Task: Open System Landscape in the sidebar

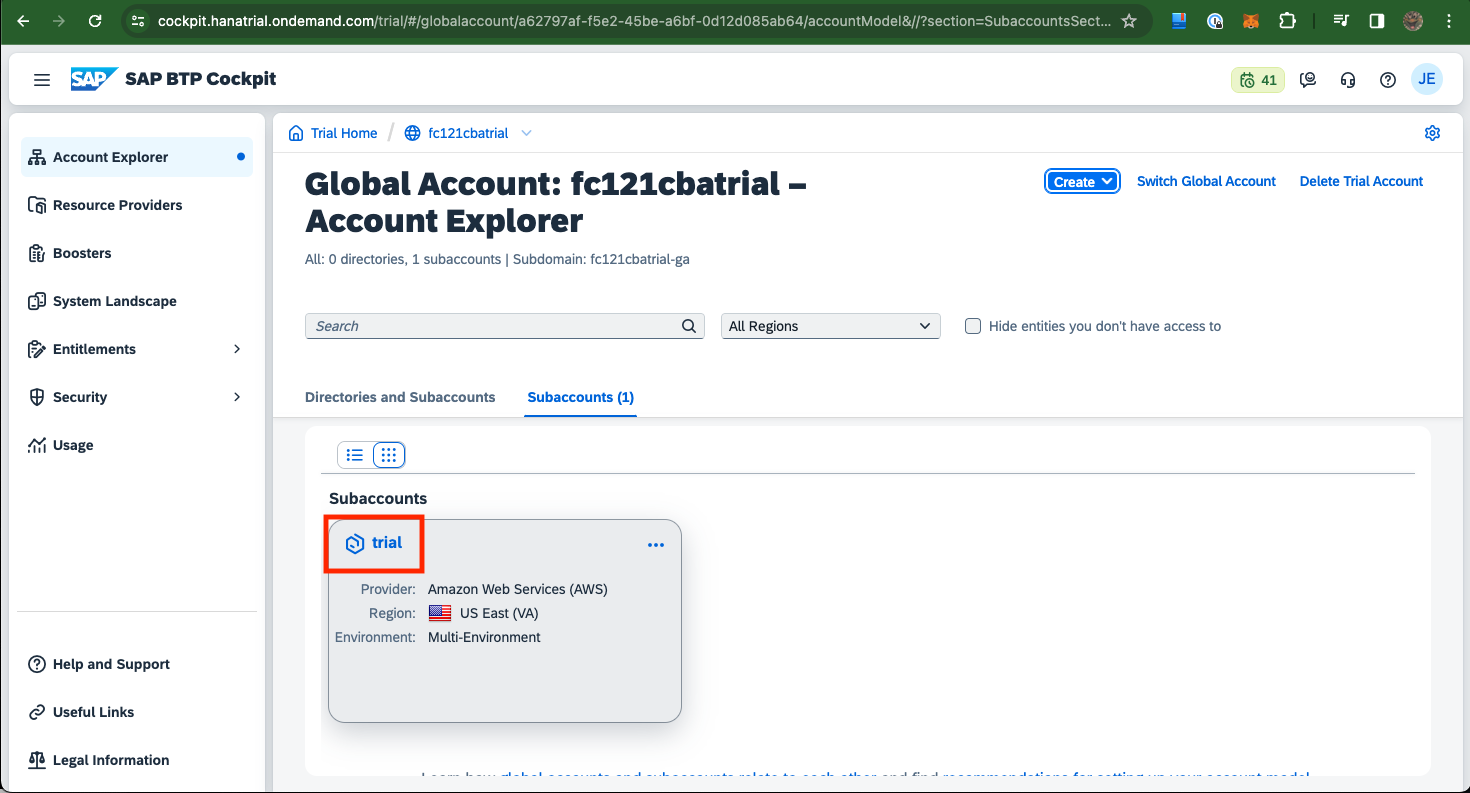Action: [137, 301]
